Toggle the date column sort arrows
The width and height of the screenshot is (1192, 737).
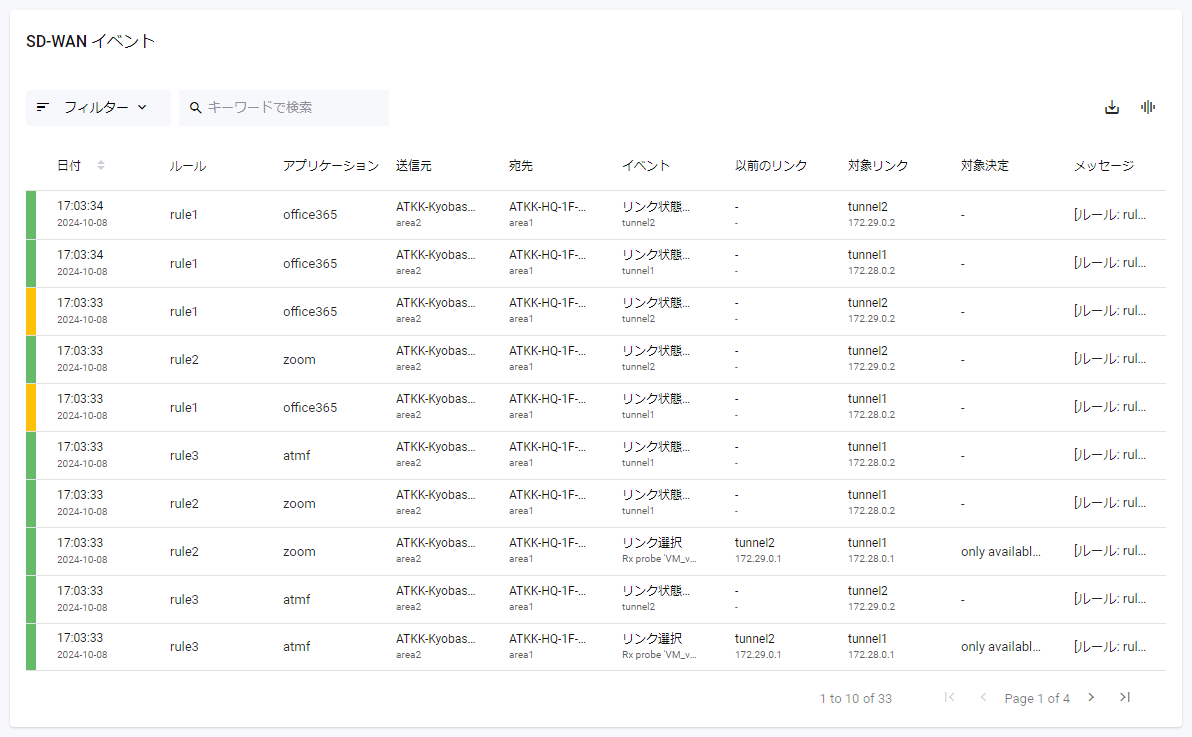(x=100, y=166)
